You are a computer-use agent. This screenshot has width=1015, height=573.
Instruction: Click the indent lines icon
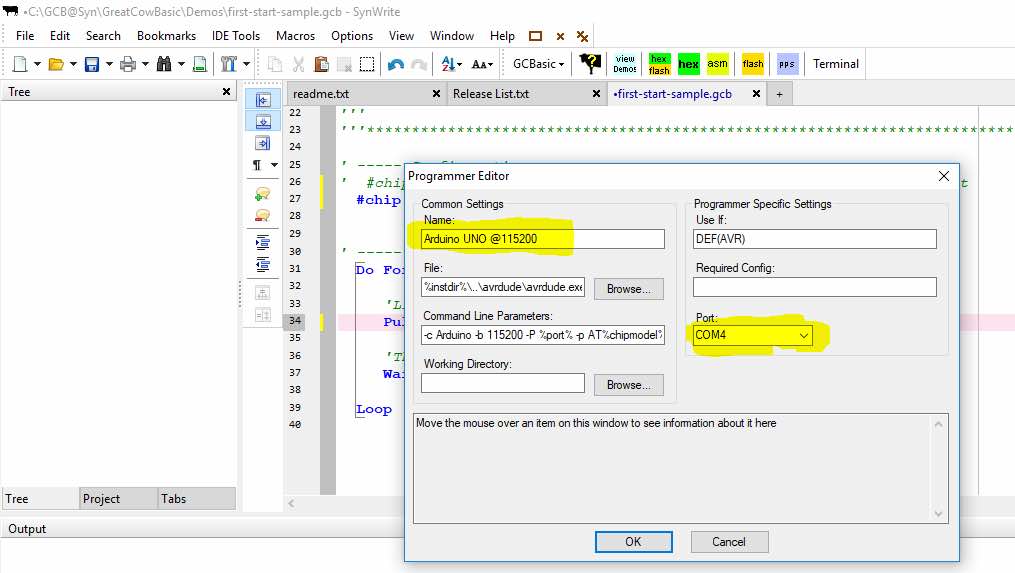pos(262,243)
